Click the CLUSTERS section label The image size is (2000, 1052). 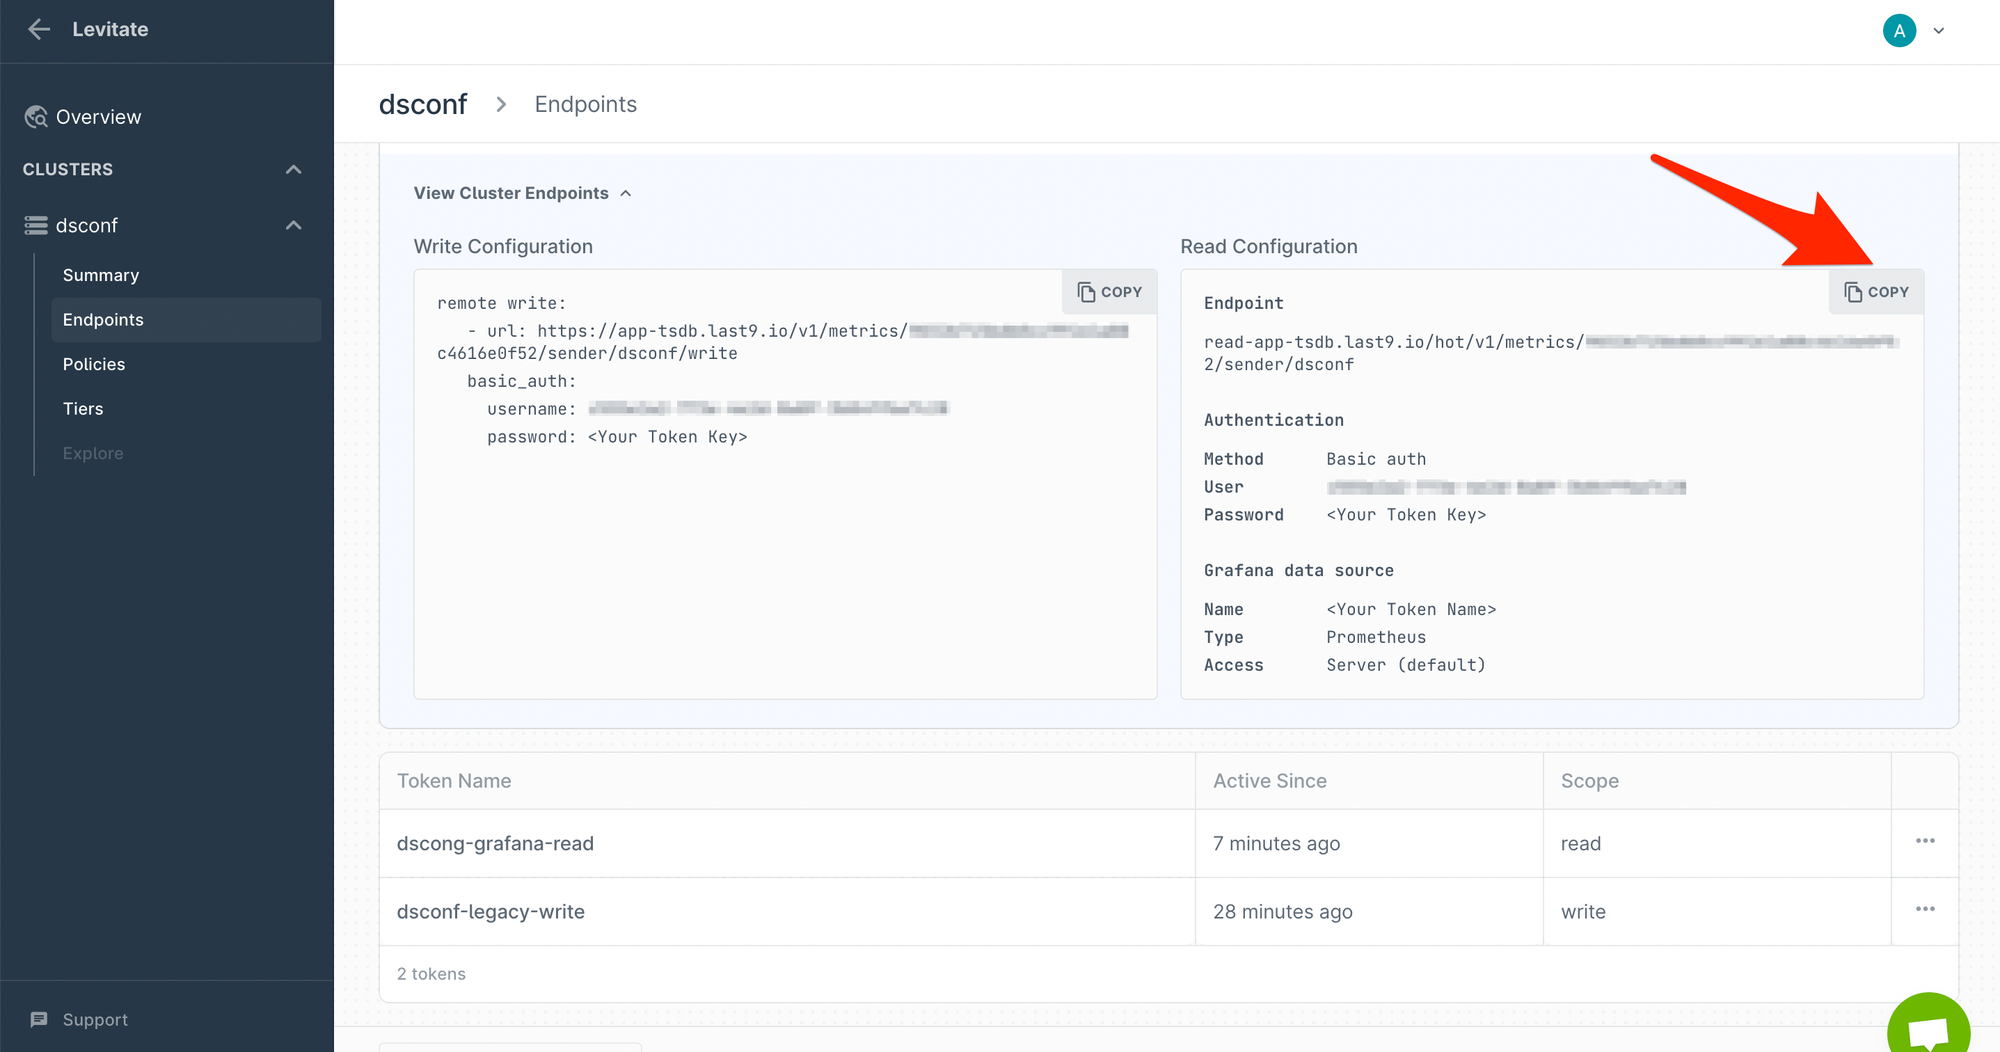pos(68,170)
